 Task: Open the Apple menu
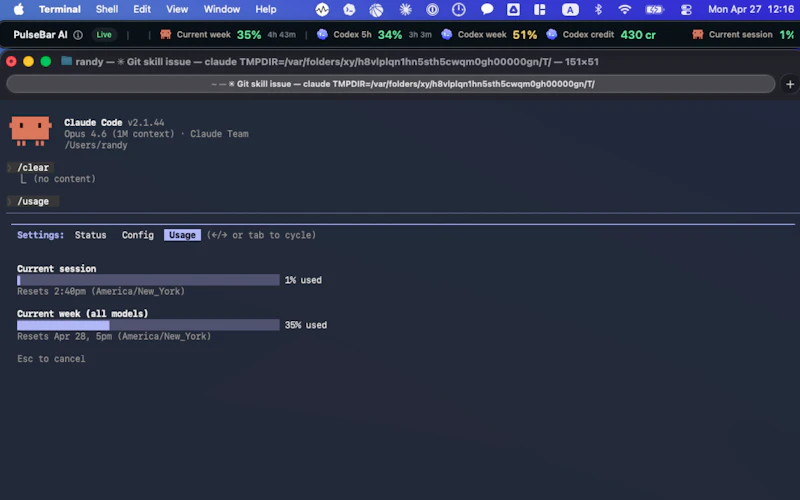click(x=19, y=9)
